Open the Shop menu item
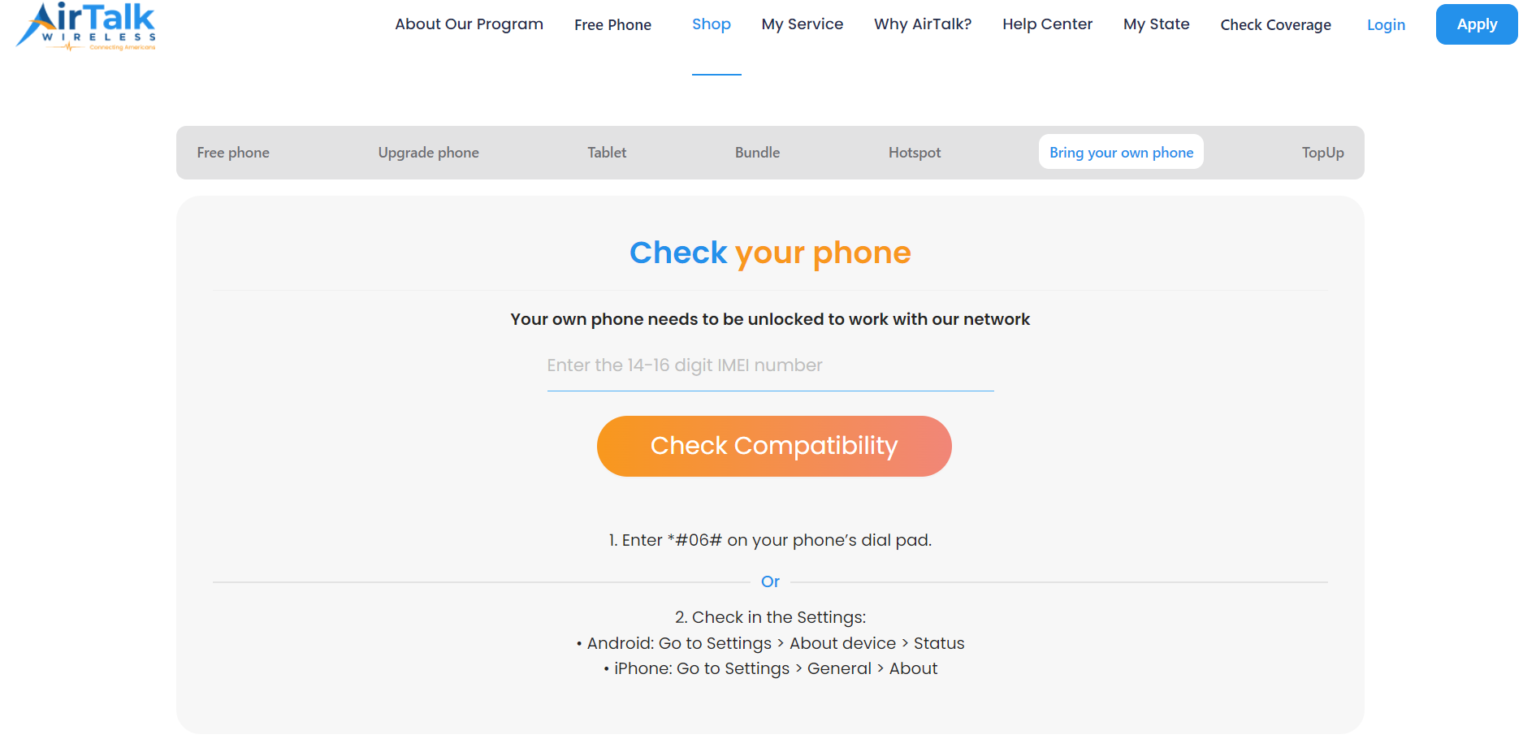 pos(711,24)
